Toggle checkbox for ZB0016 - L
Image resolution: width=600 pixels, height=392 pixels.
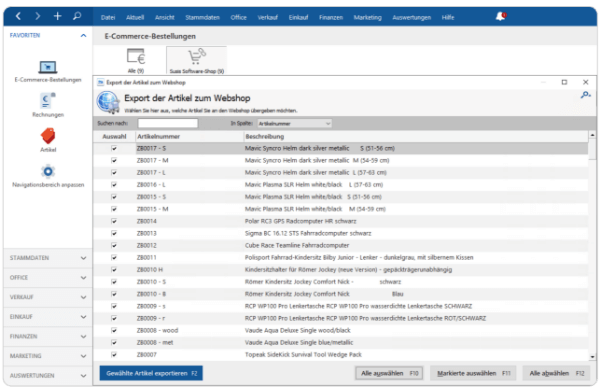click(x=114, y=185)
